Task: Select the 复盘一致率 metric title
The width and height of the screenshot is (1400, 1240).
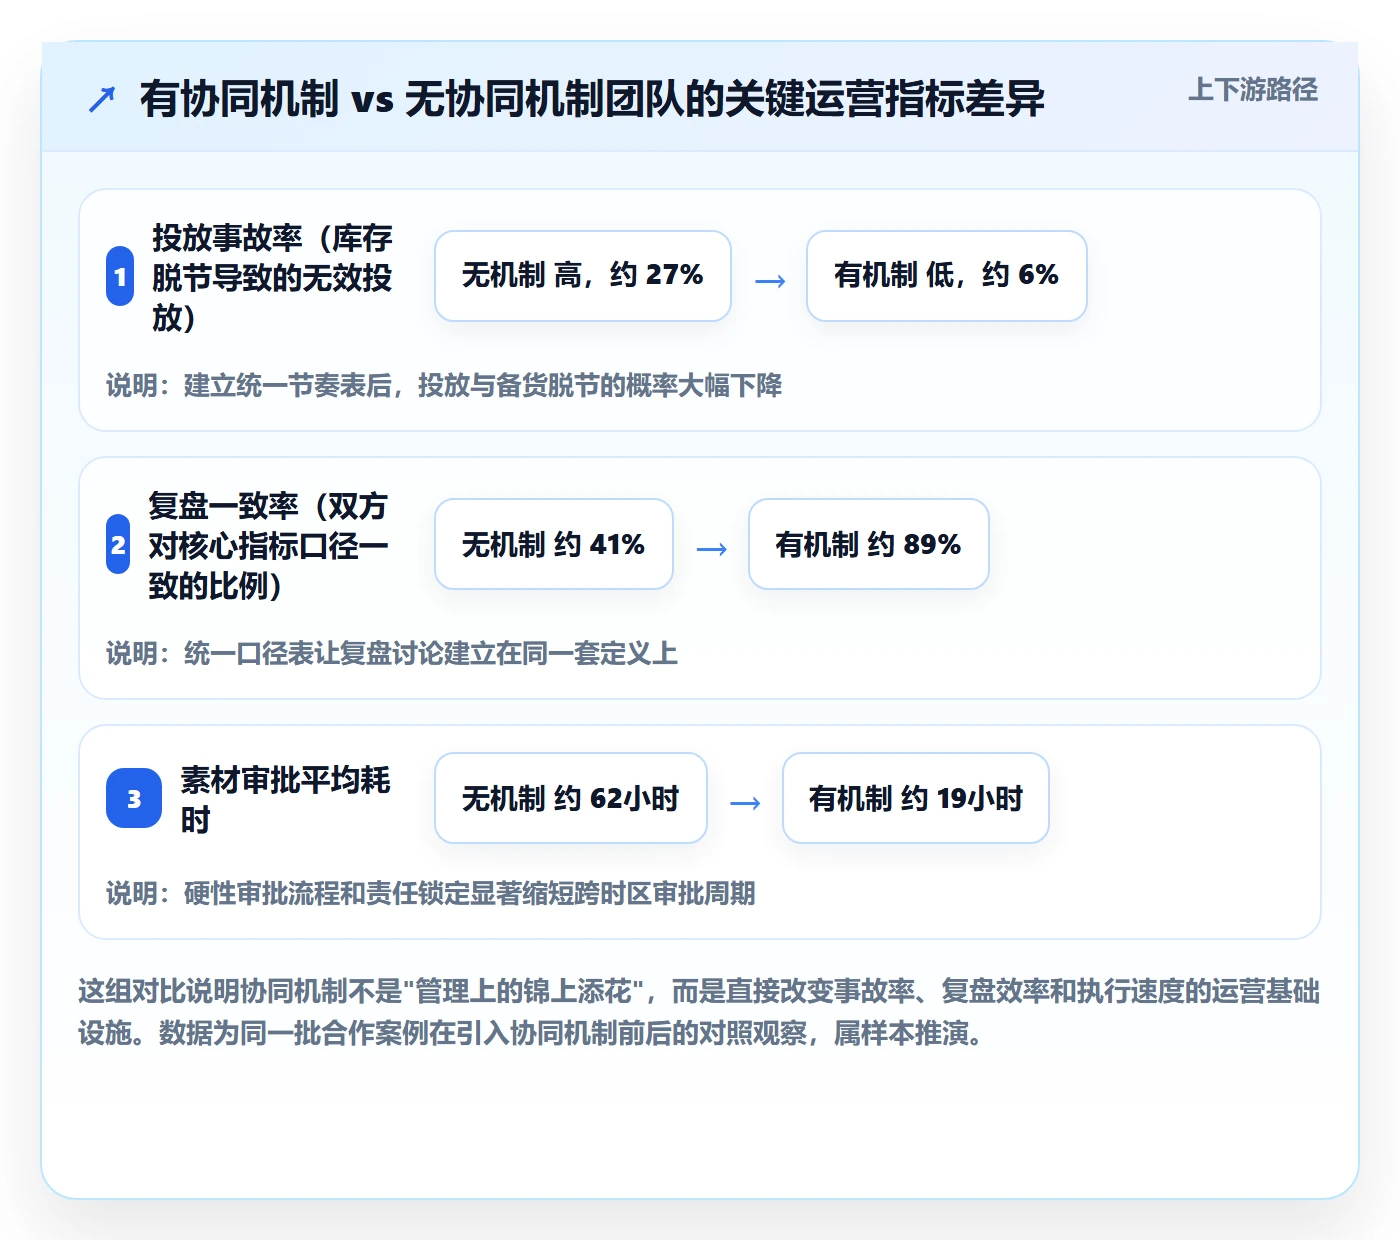Action: pos(268,545)
